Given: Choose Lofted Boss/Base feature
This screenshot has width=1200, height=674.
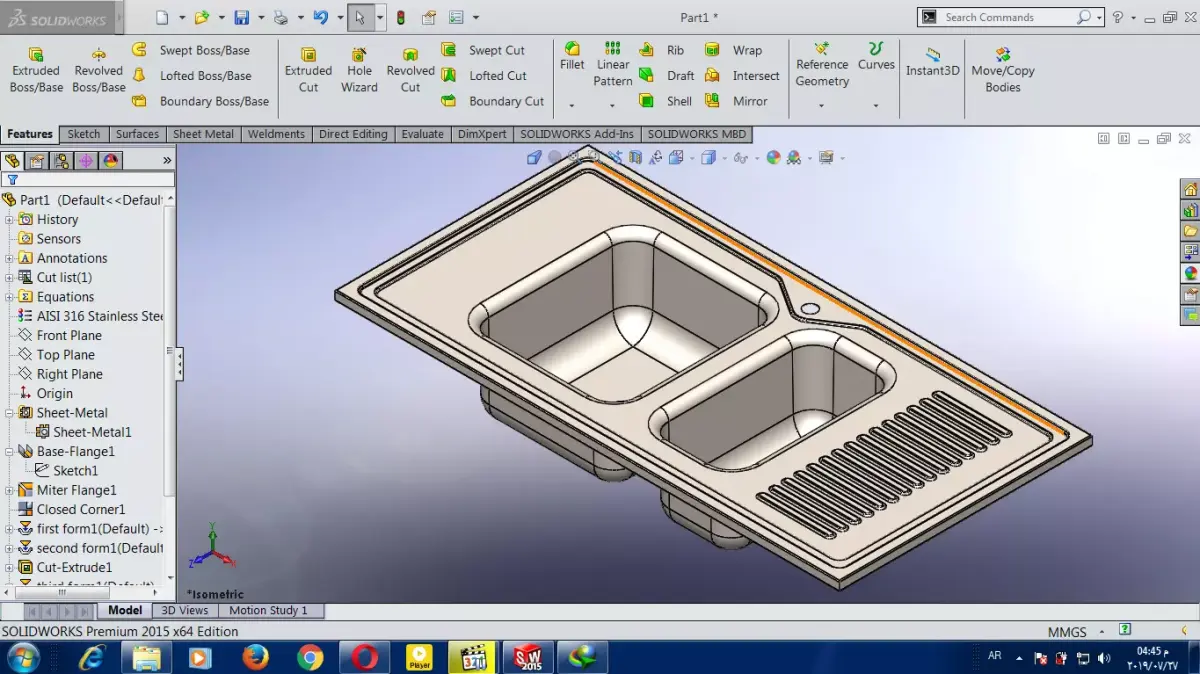Looking at the screenshot, I should (x=192, y=75).
